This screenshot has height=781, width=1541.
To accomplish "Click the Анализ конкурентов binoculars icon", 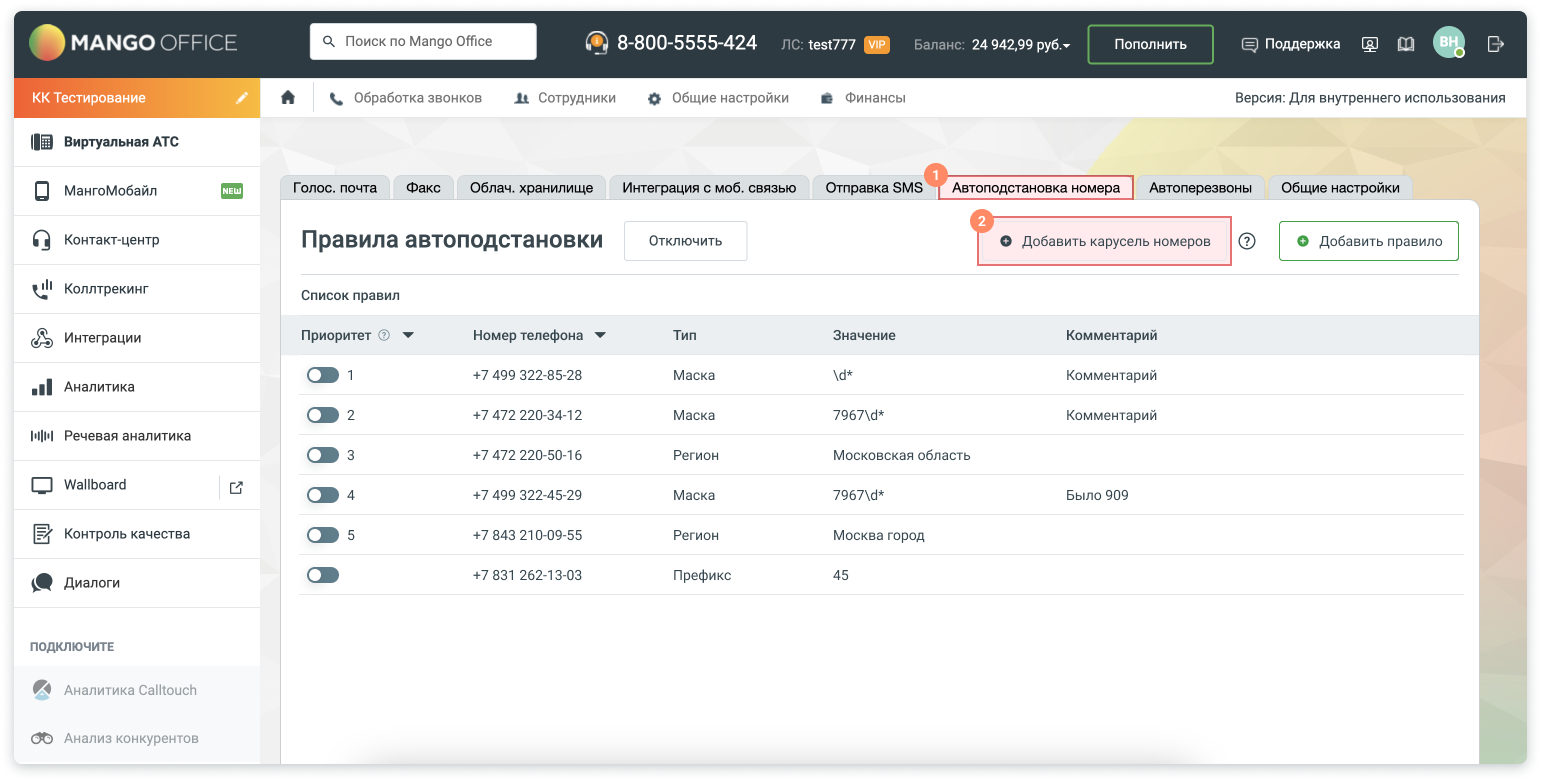I will coord(42,739).
